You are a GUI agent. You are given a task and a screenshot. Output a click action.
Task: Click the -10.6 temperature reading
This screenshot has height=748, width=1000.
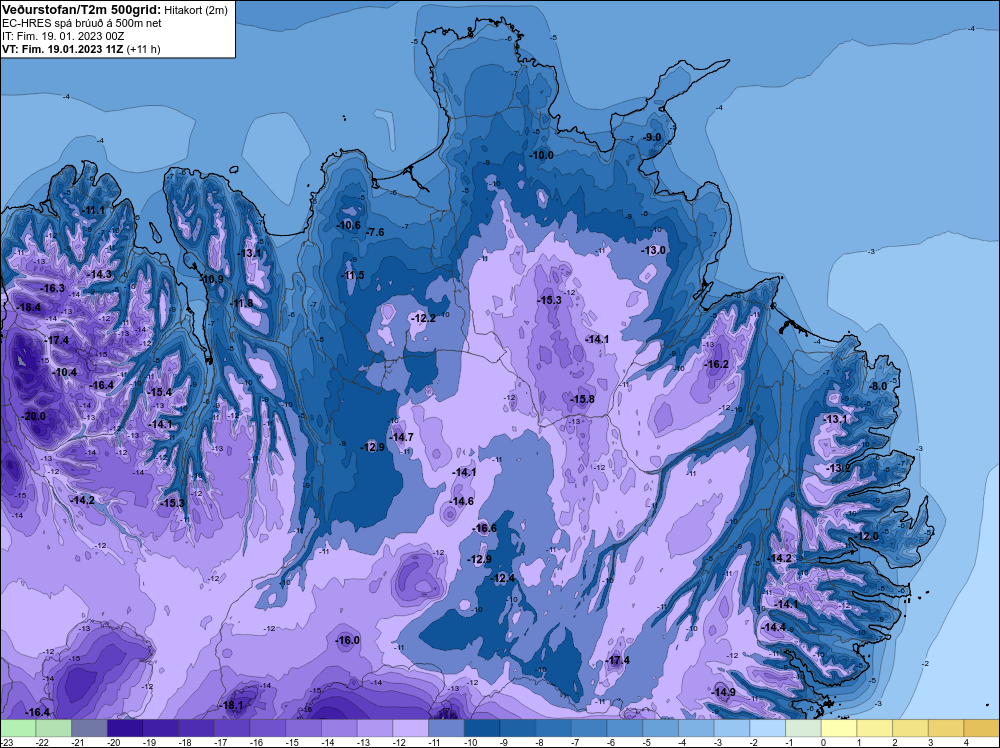point(348,225)
